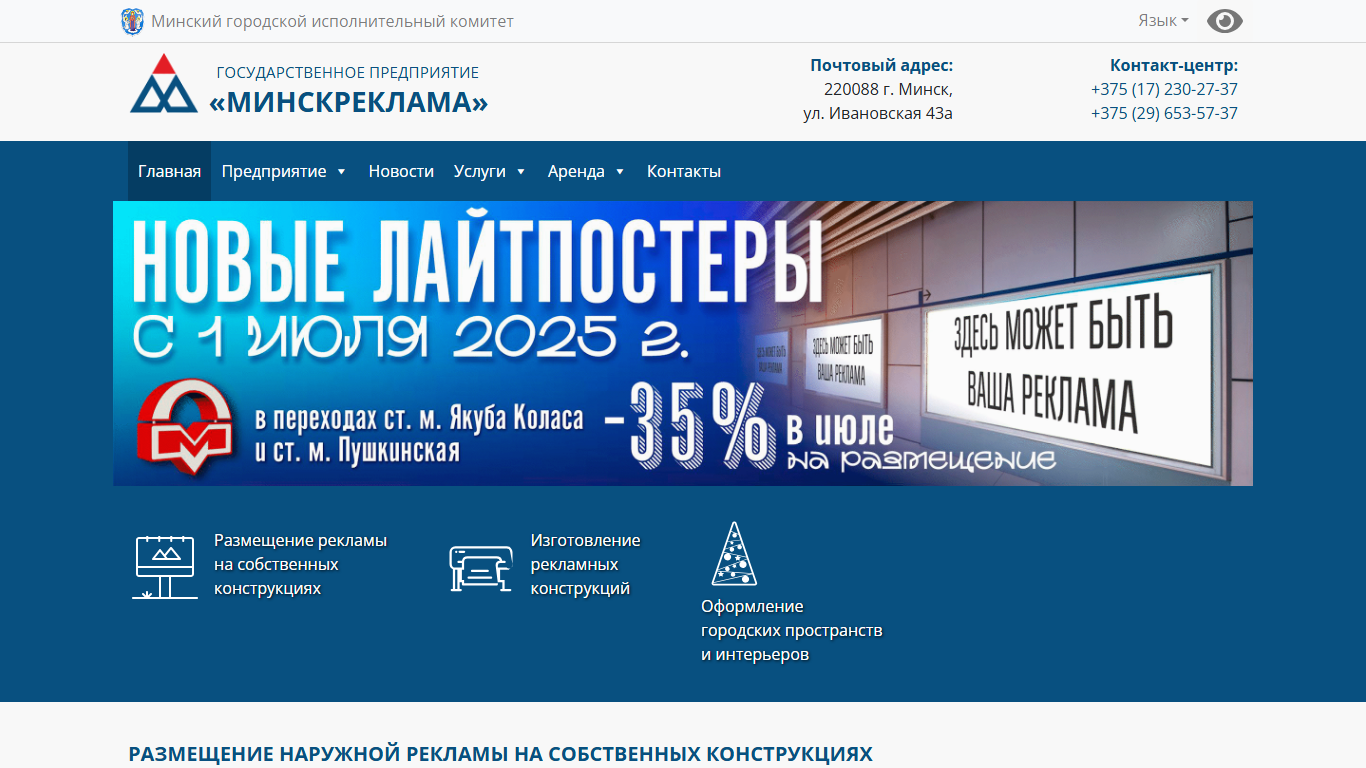Open the Аренда menu item
1366x768 pixels.
coord(576,171)
